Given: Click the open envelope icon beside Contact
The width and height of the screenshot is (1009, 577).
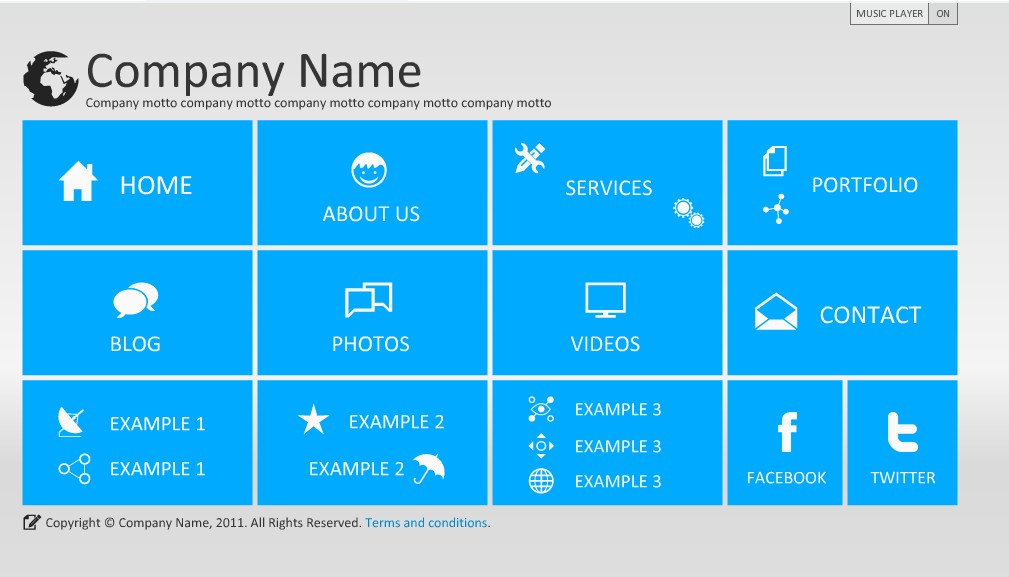Looking at the screenshot, I should (776, 313).
